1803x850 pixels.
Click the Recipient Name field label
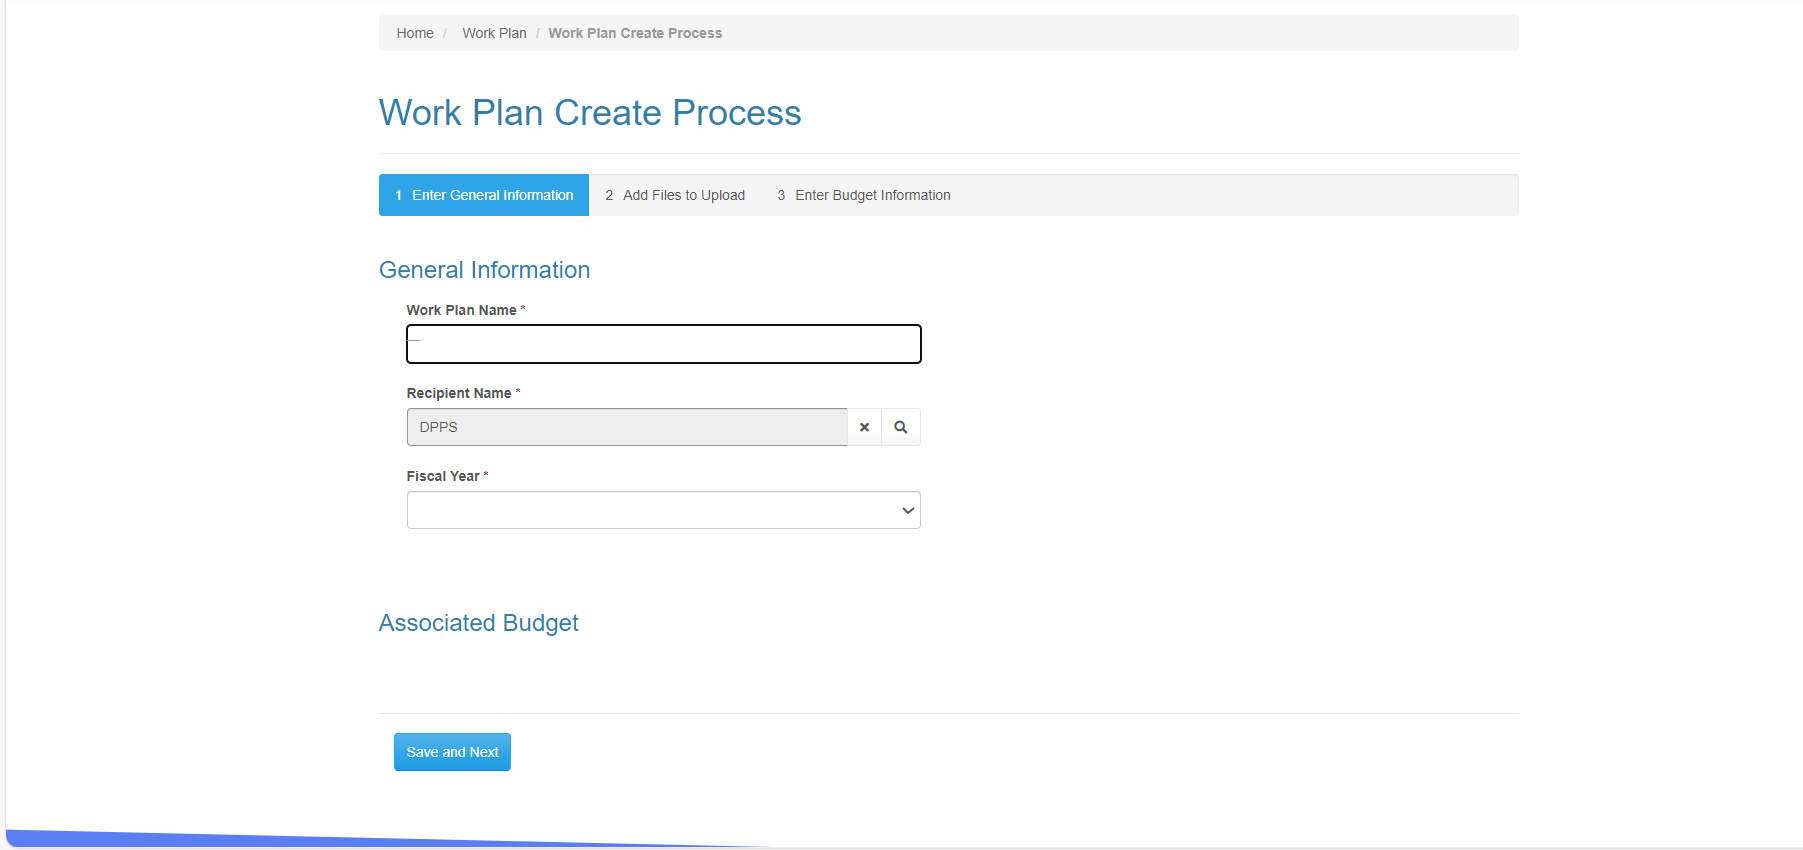pyautogui.click(x=459, y=393)
